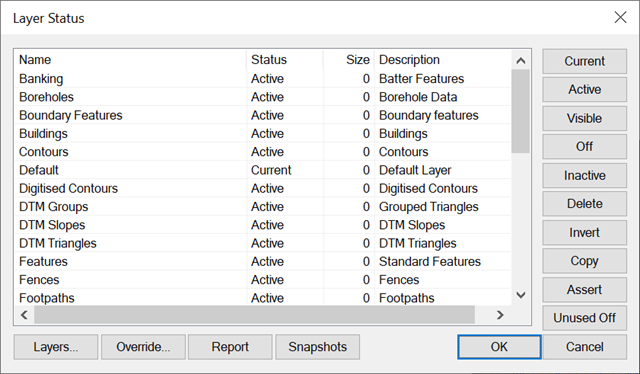640x374 pixels.
Task: Click the Grouped Triangles description
Action: point(429,207)
